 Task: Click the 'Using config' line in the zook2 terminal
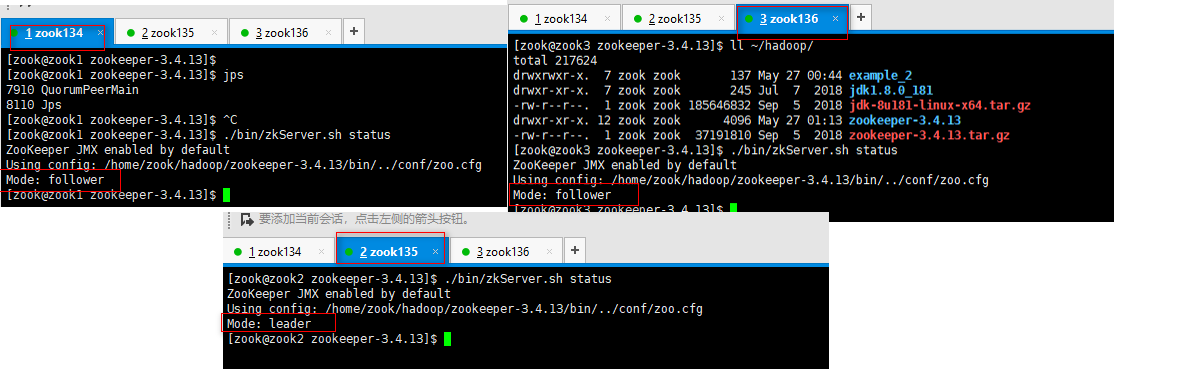[x=465, y=309]
